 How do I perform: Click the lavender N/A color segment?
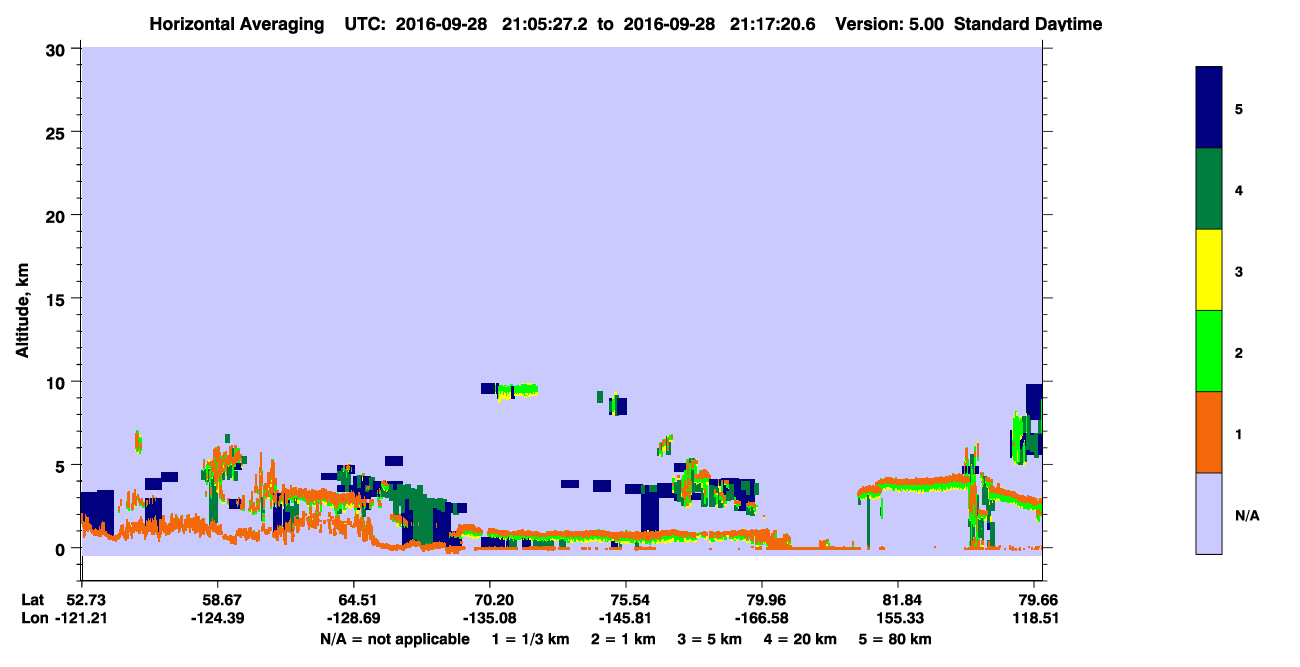pos(1209,513)
